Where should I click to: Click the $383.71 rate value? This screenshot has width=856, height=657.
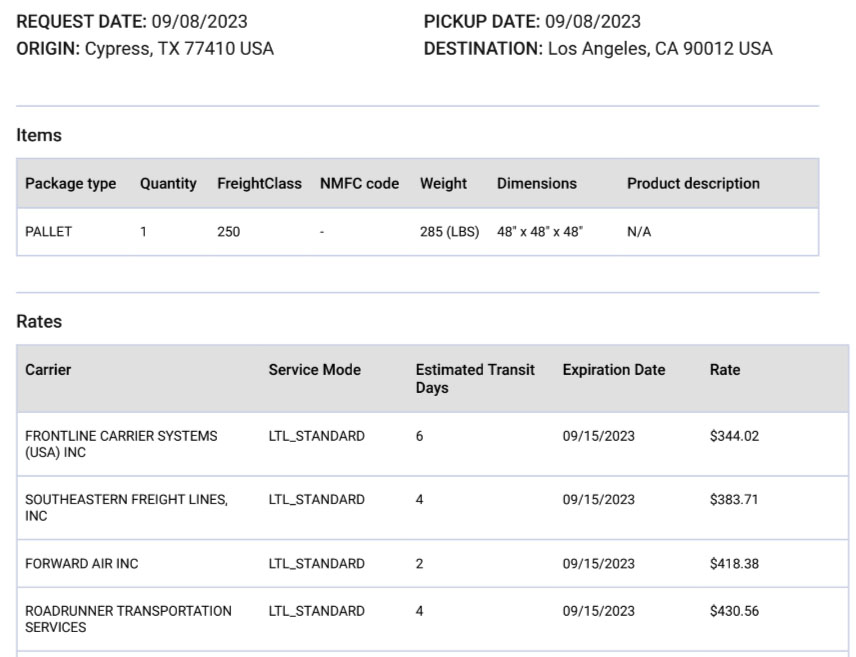tap(734, 499)
